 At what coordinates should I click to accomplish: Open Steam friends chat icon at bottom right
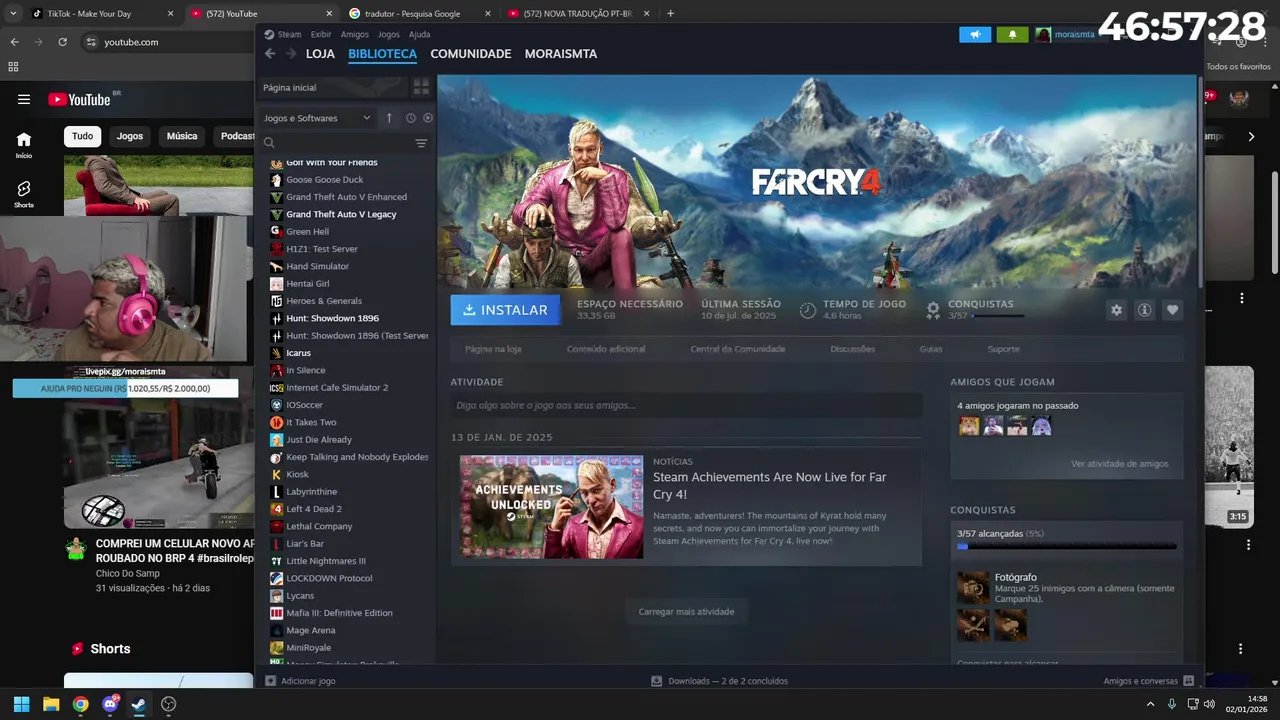coord(1188,681)
